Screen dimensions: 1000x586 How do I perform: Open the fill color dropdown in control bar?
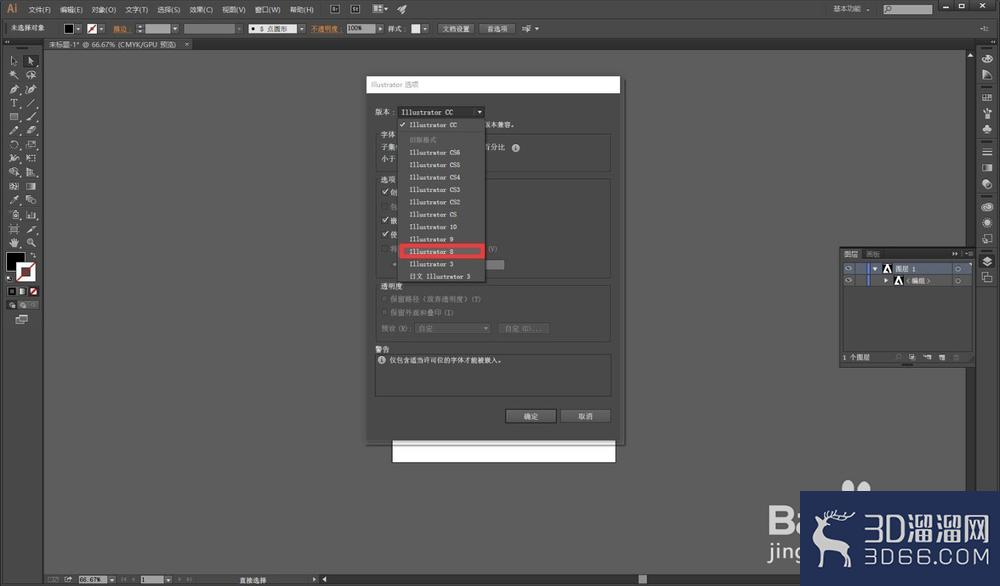point(78,29)
